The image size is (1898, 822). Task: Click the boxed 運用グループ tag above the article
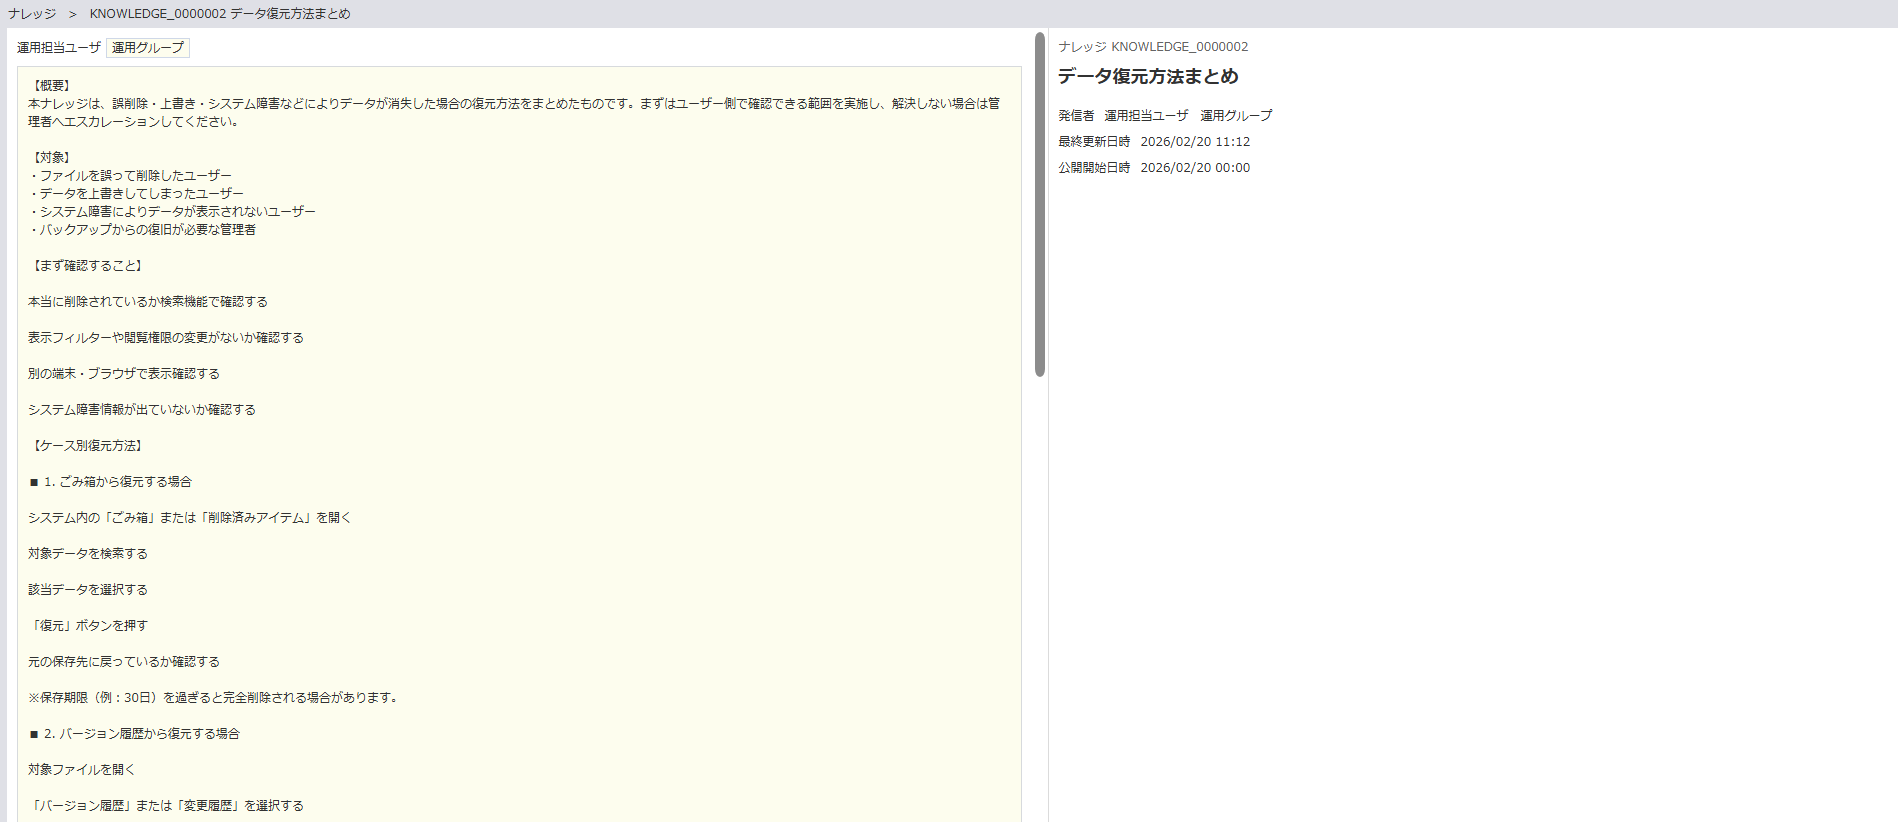(148, 48)
